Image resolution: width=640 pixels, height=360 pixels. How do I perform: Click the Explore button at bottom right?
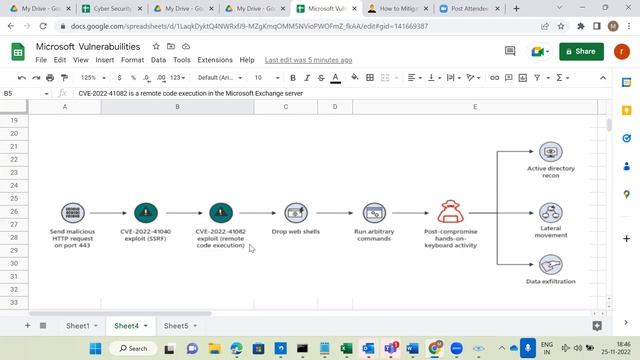tap(597, 325)
